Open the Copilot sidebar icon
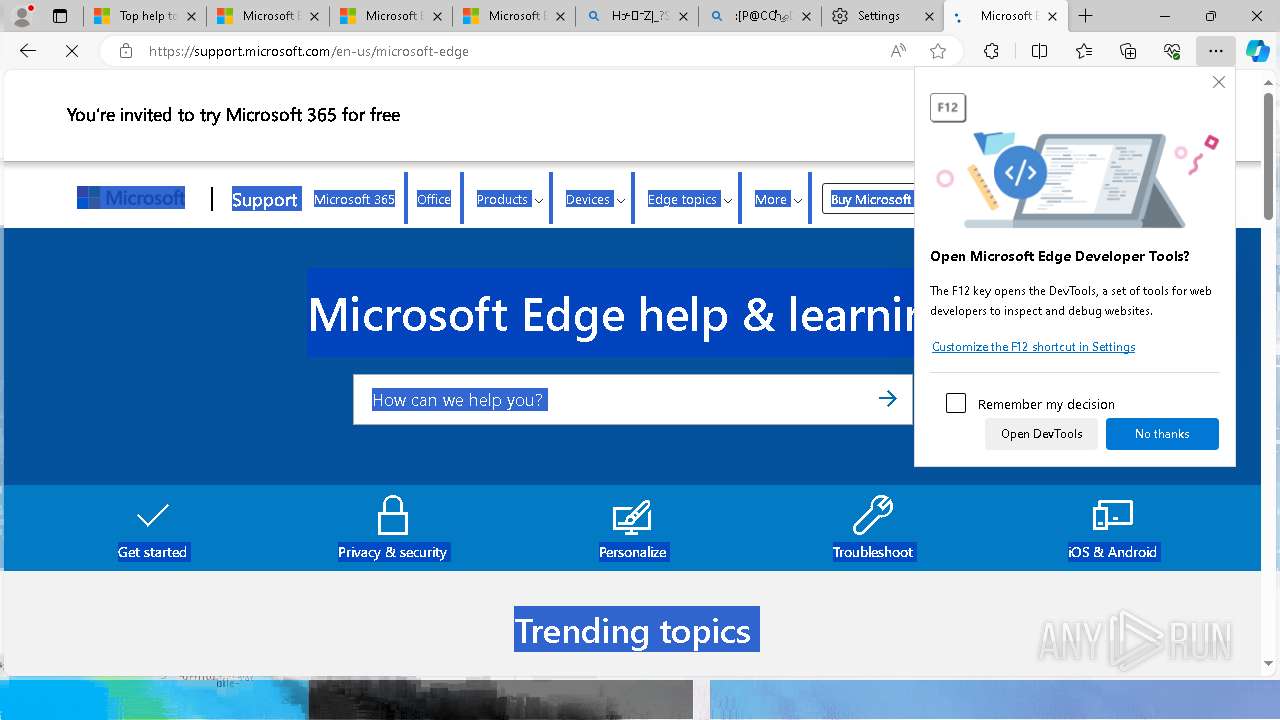The image size is (1280, 720). pyautogui.click(x=1257, y=51)
